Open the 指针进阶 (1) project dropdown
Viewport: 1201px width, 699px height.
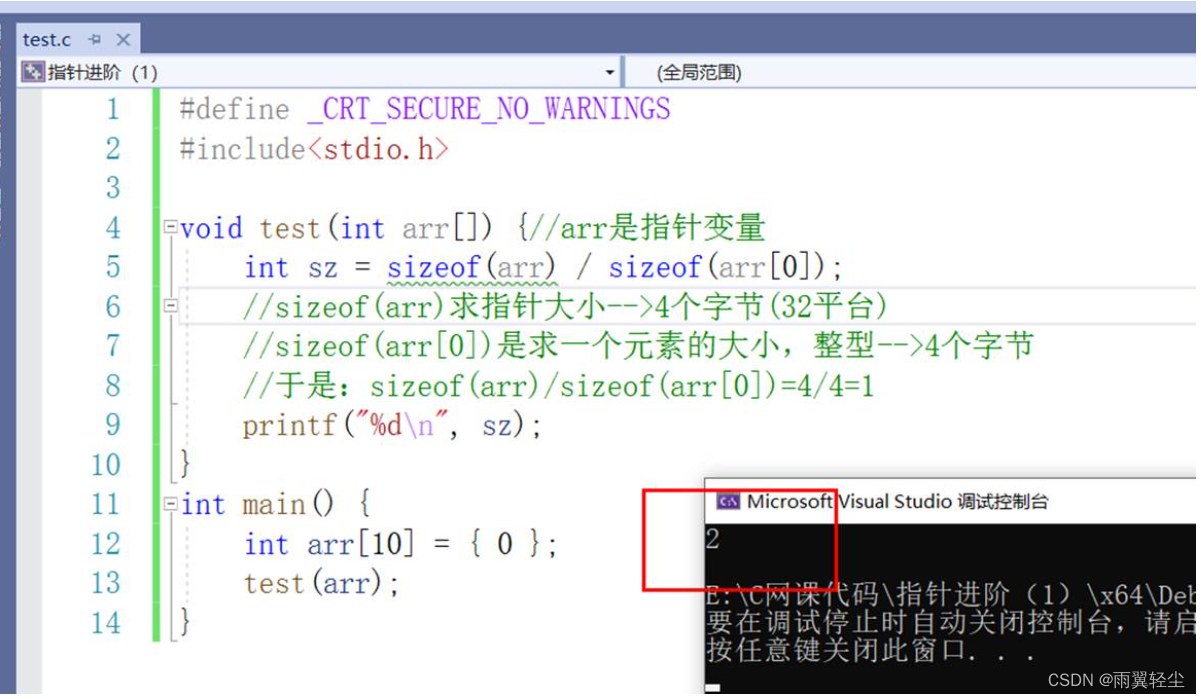point(610,73)
